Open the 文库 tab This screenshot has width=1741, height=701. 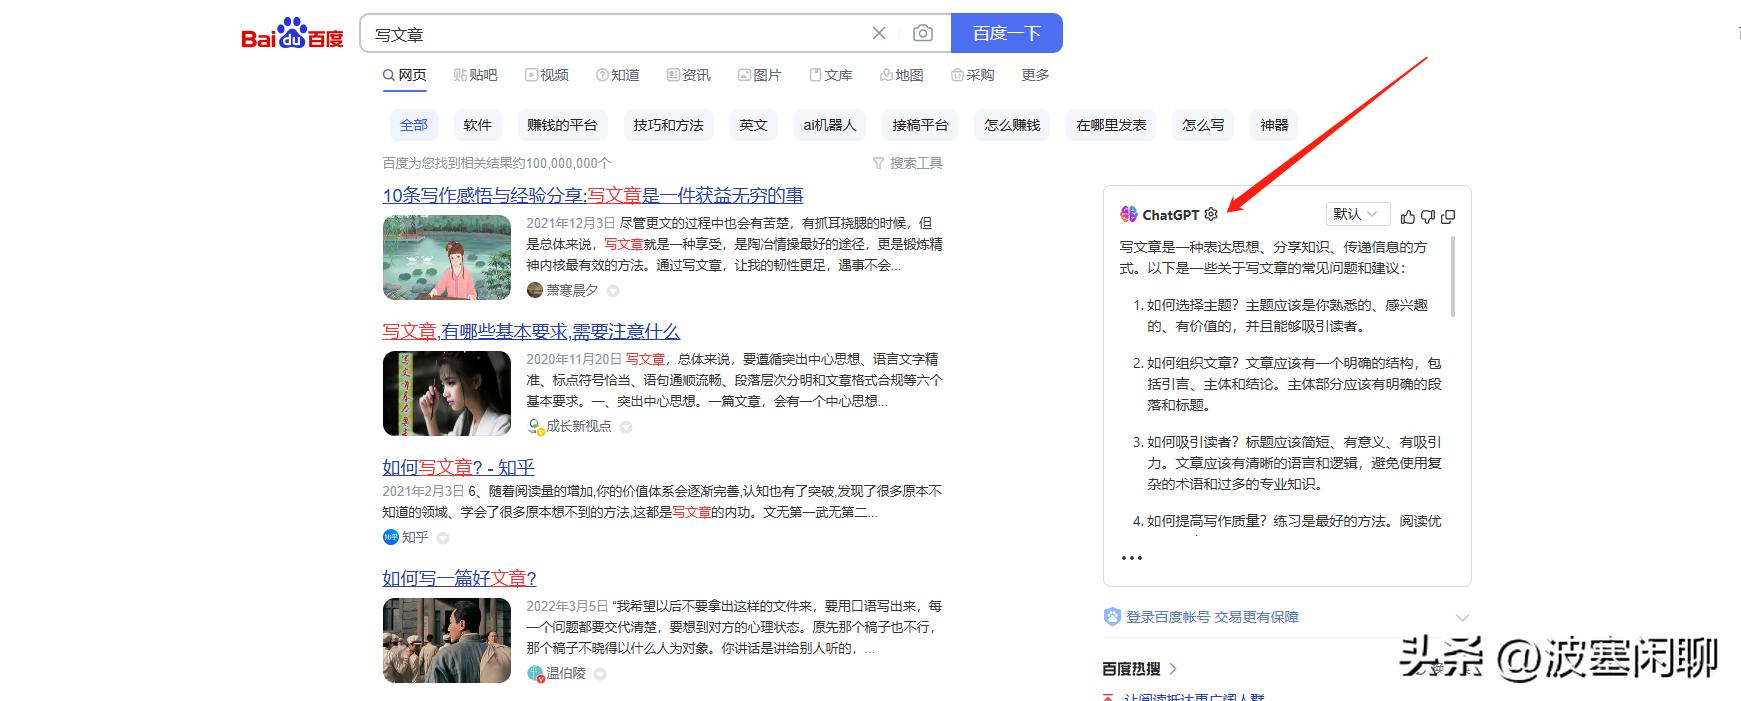[831, 75]
